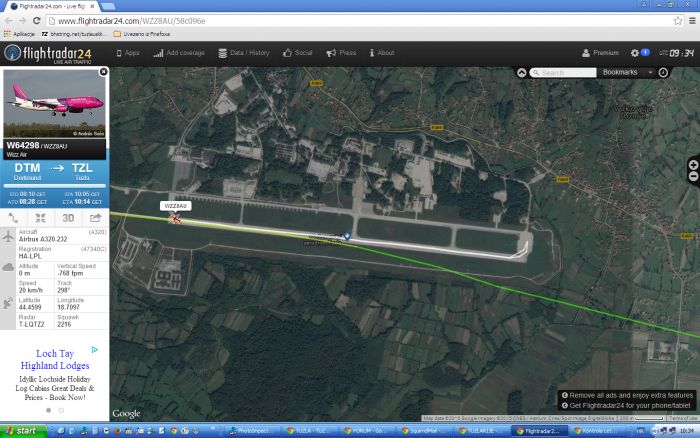Click squawk 2216 value
Image resolution: width=700 pixels, height=438 pixels.
tap(64, 324)
